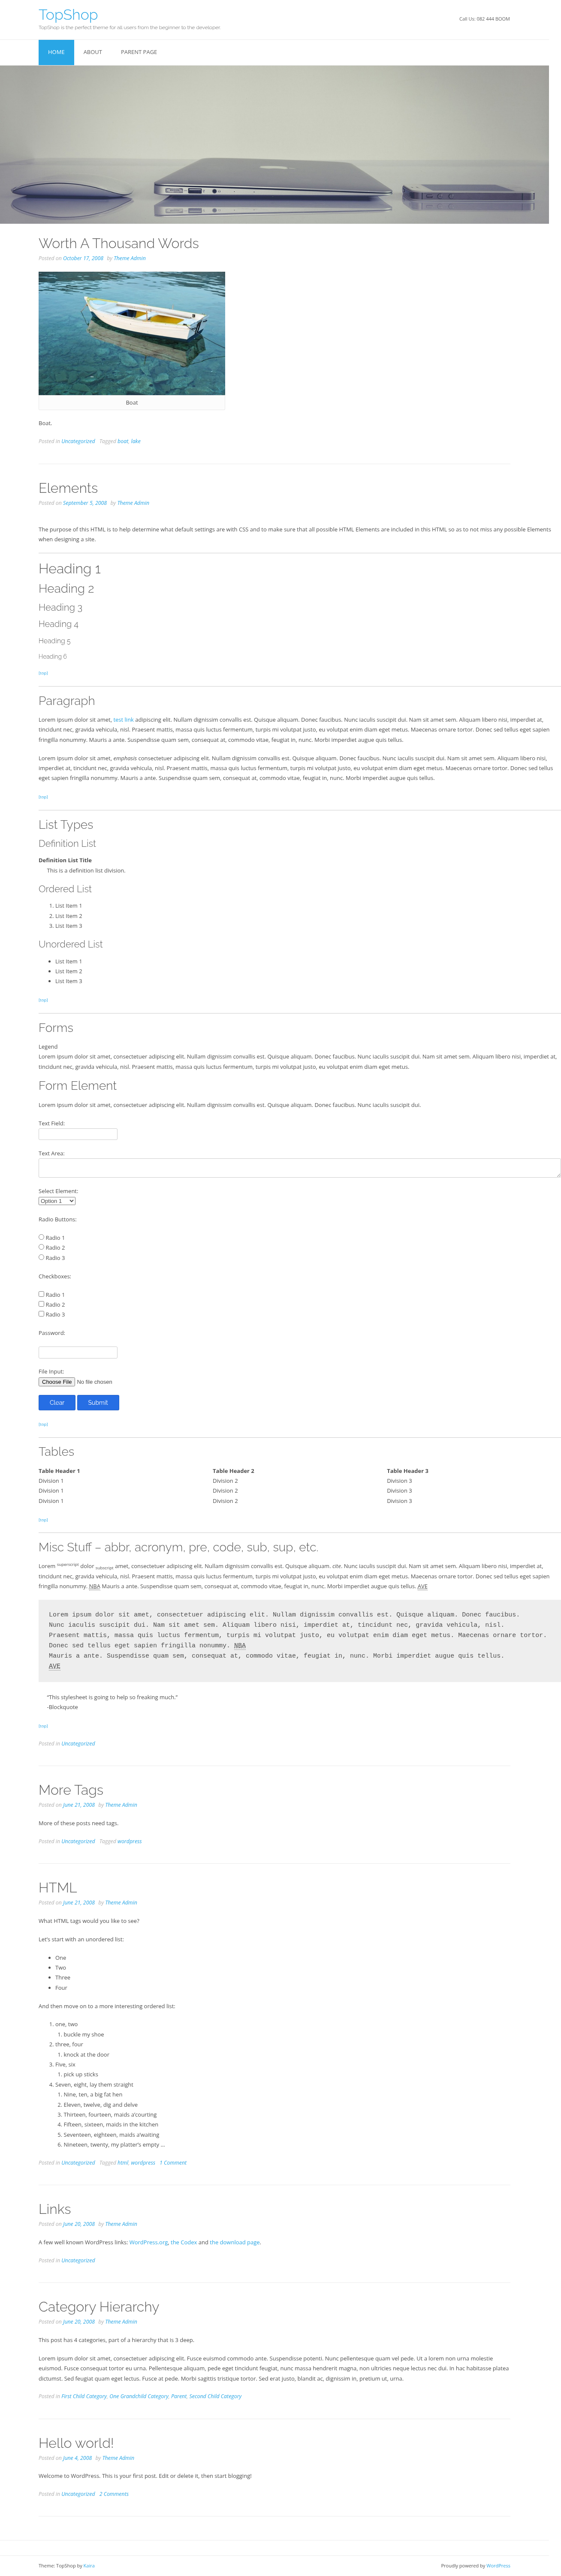
Task: Click the download page link
Action: pos(235,2242)
